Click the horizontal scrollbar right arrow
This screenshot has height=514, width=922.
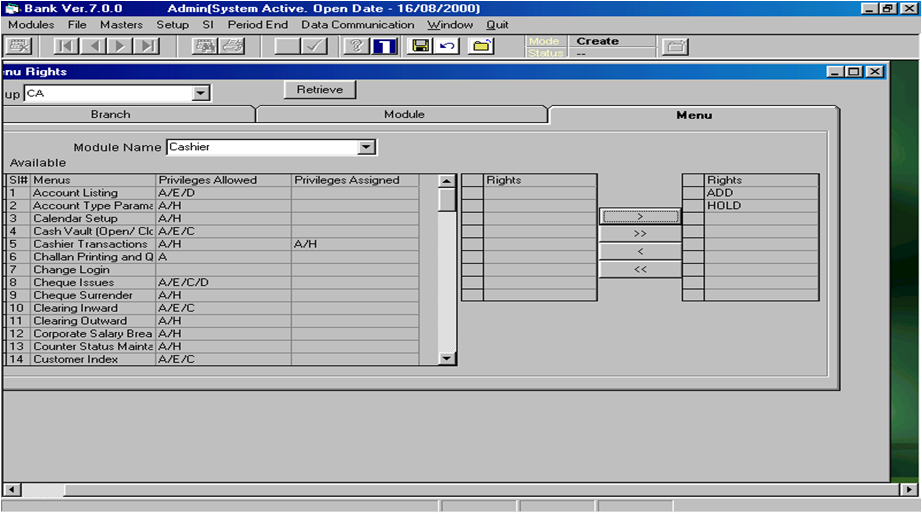(x=908, y=489)
